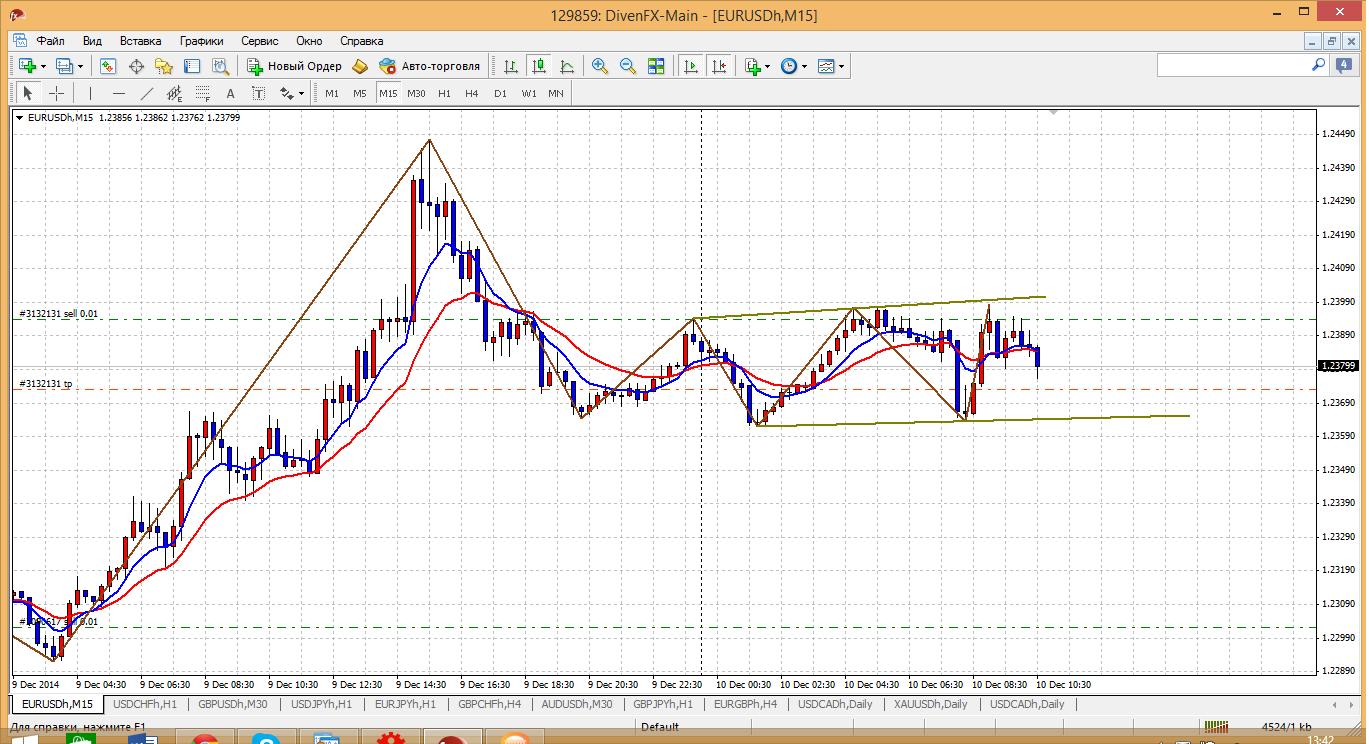Screen dimensions: 1369x744
Task: Open the Navigator panel star-folder icon
Action: click(x=164, y=66)
